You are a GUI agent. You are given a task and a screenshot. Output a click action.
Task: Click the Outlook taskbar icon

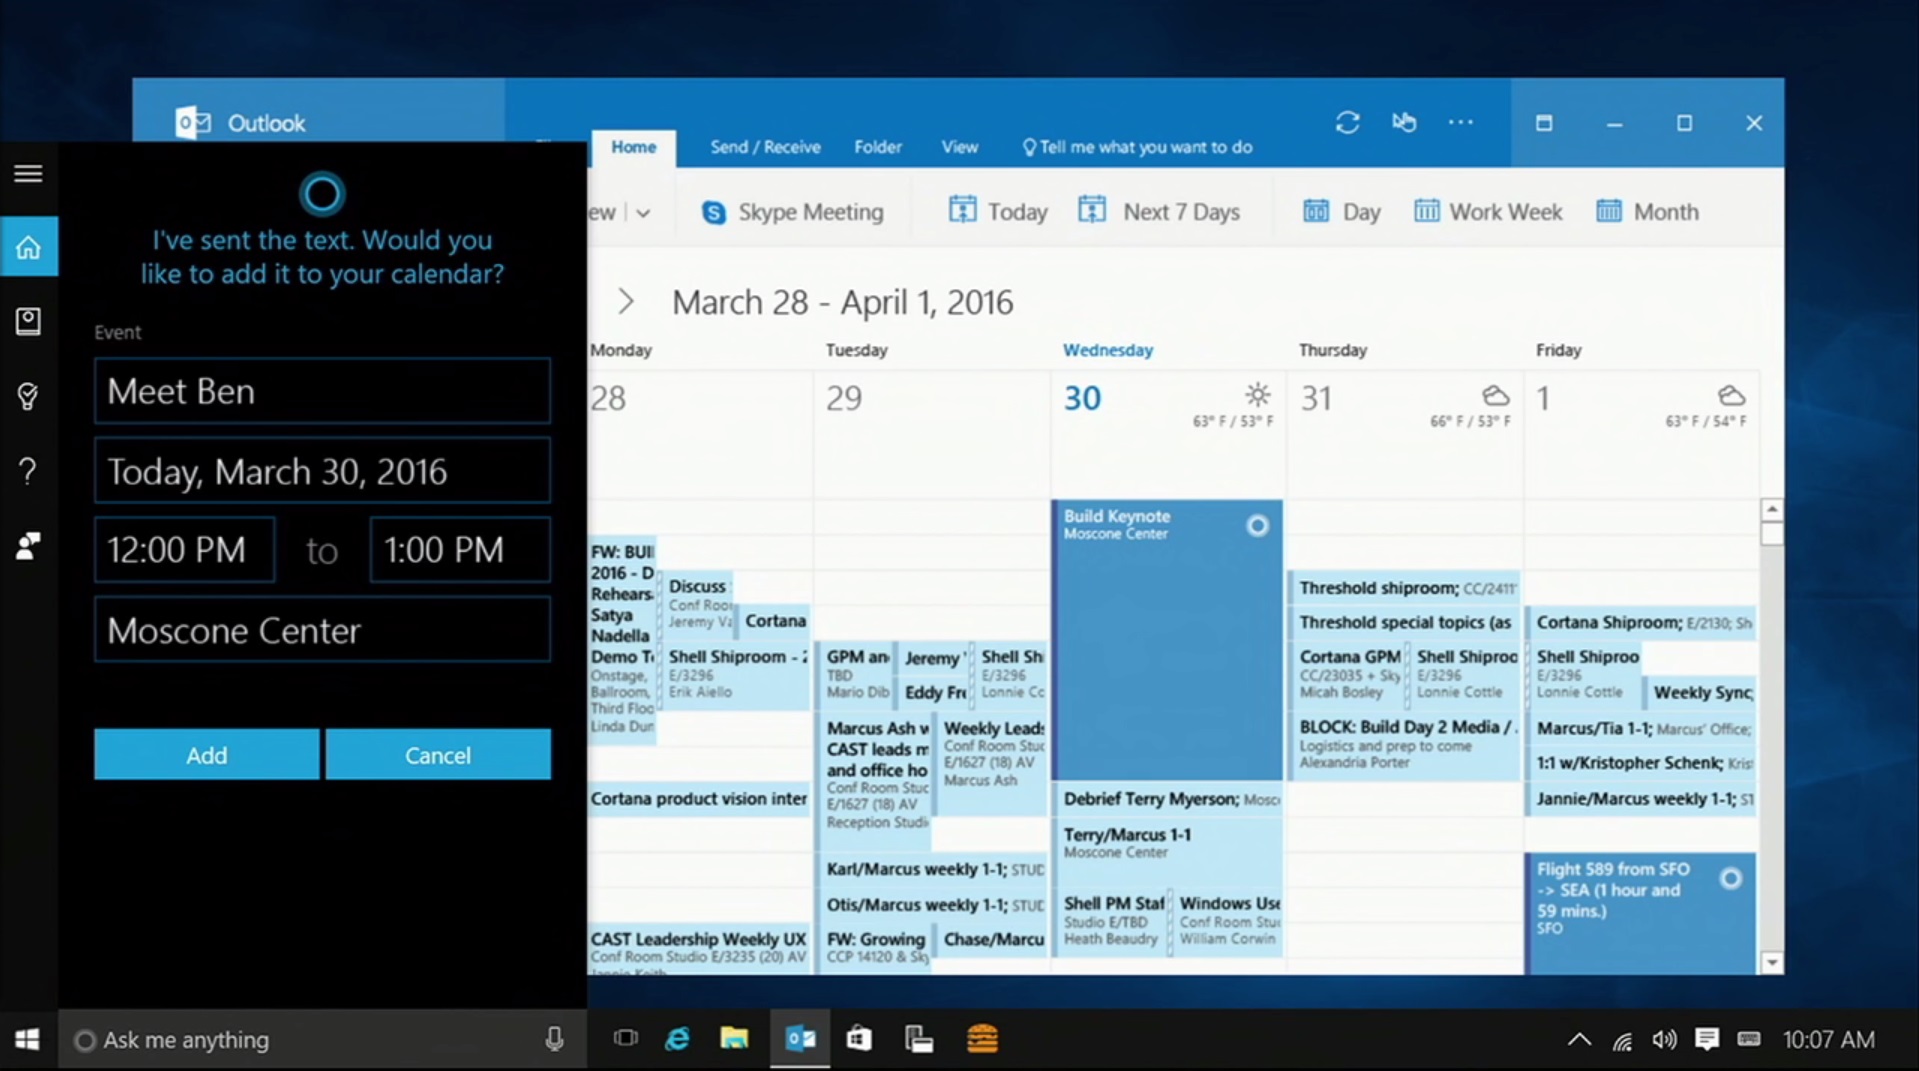[x=800, y=1039]
